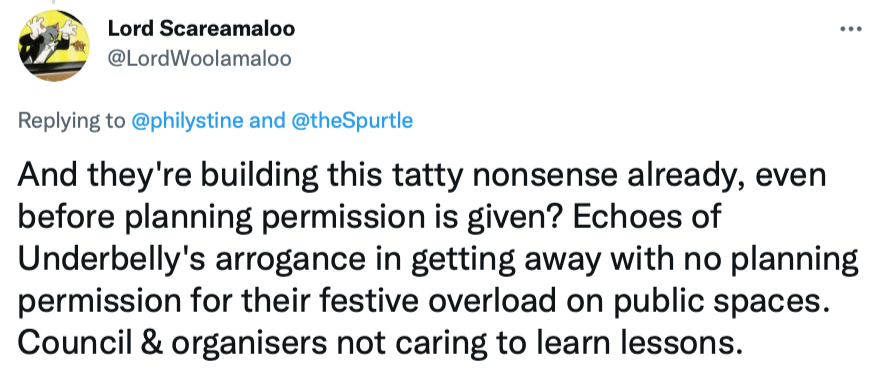Screen dimensions: 878x390
Task: Click the 'Replying to' label
Action: [72, 121]
